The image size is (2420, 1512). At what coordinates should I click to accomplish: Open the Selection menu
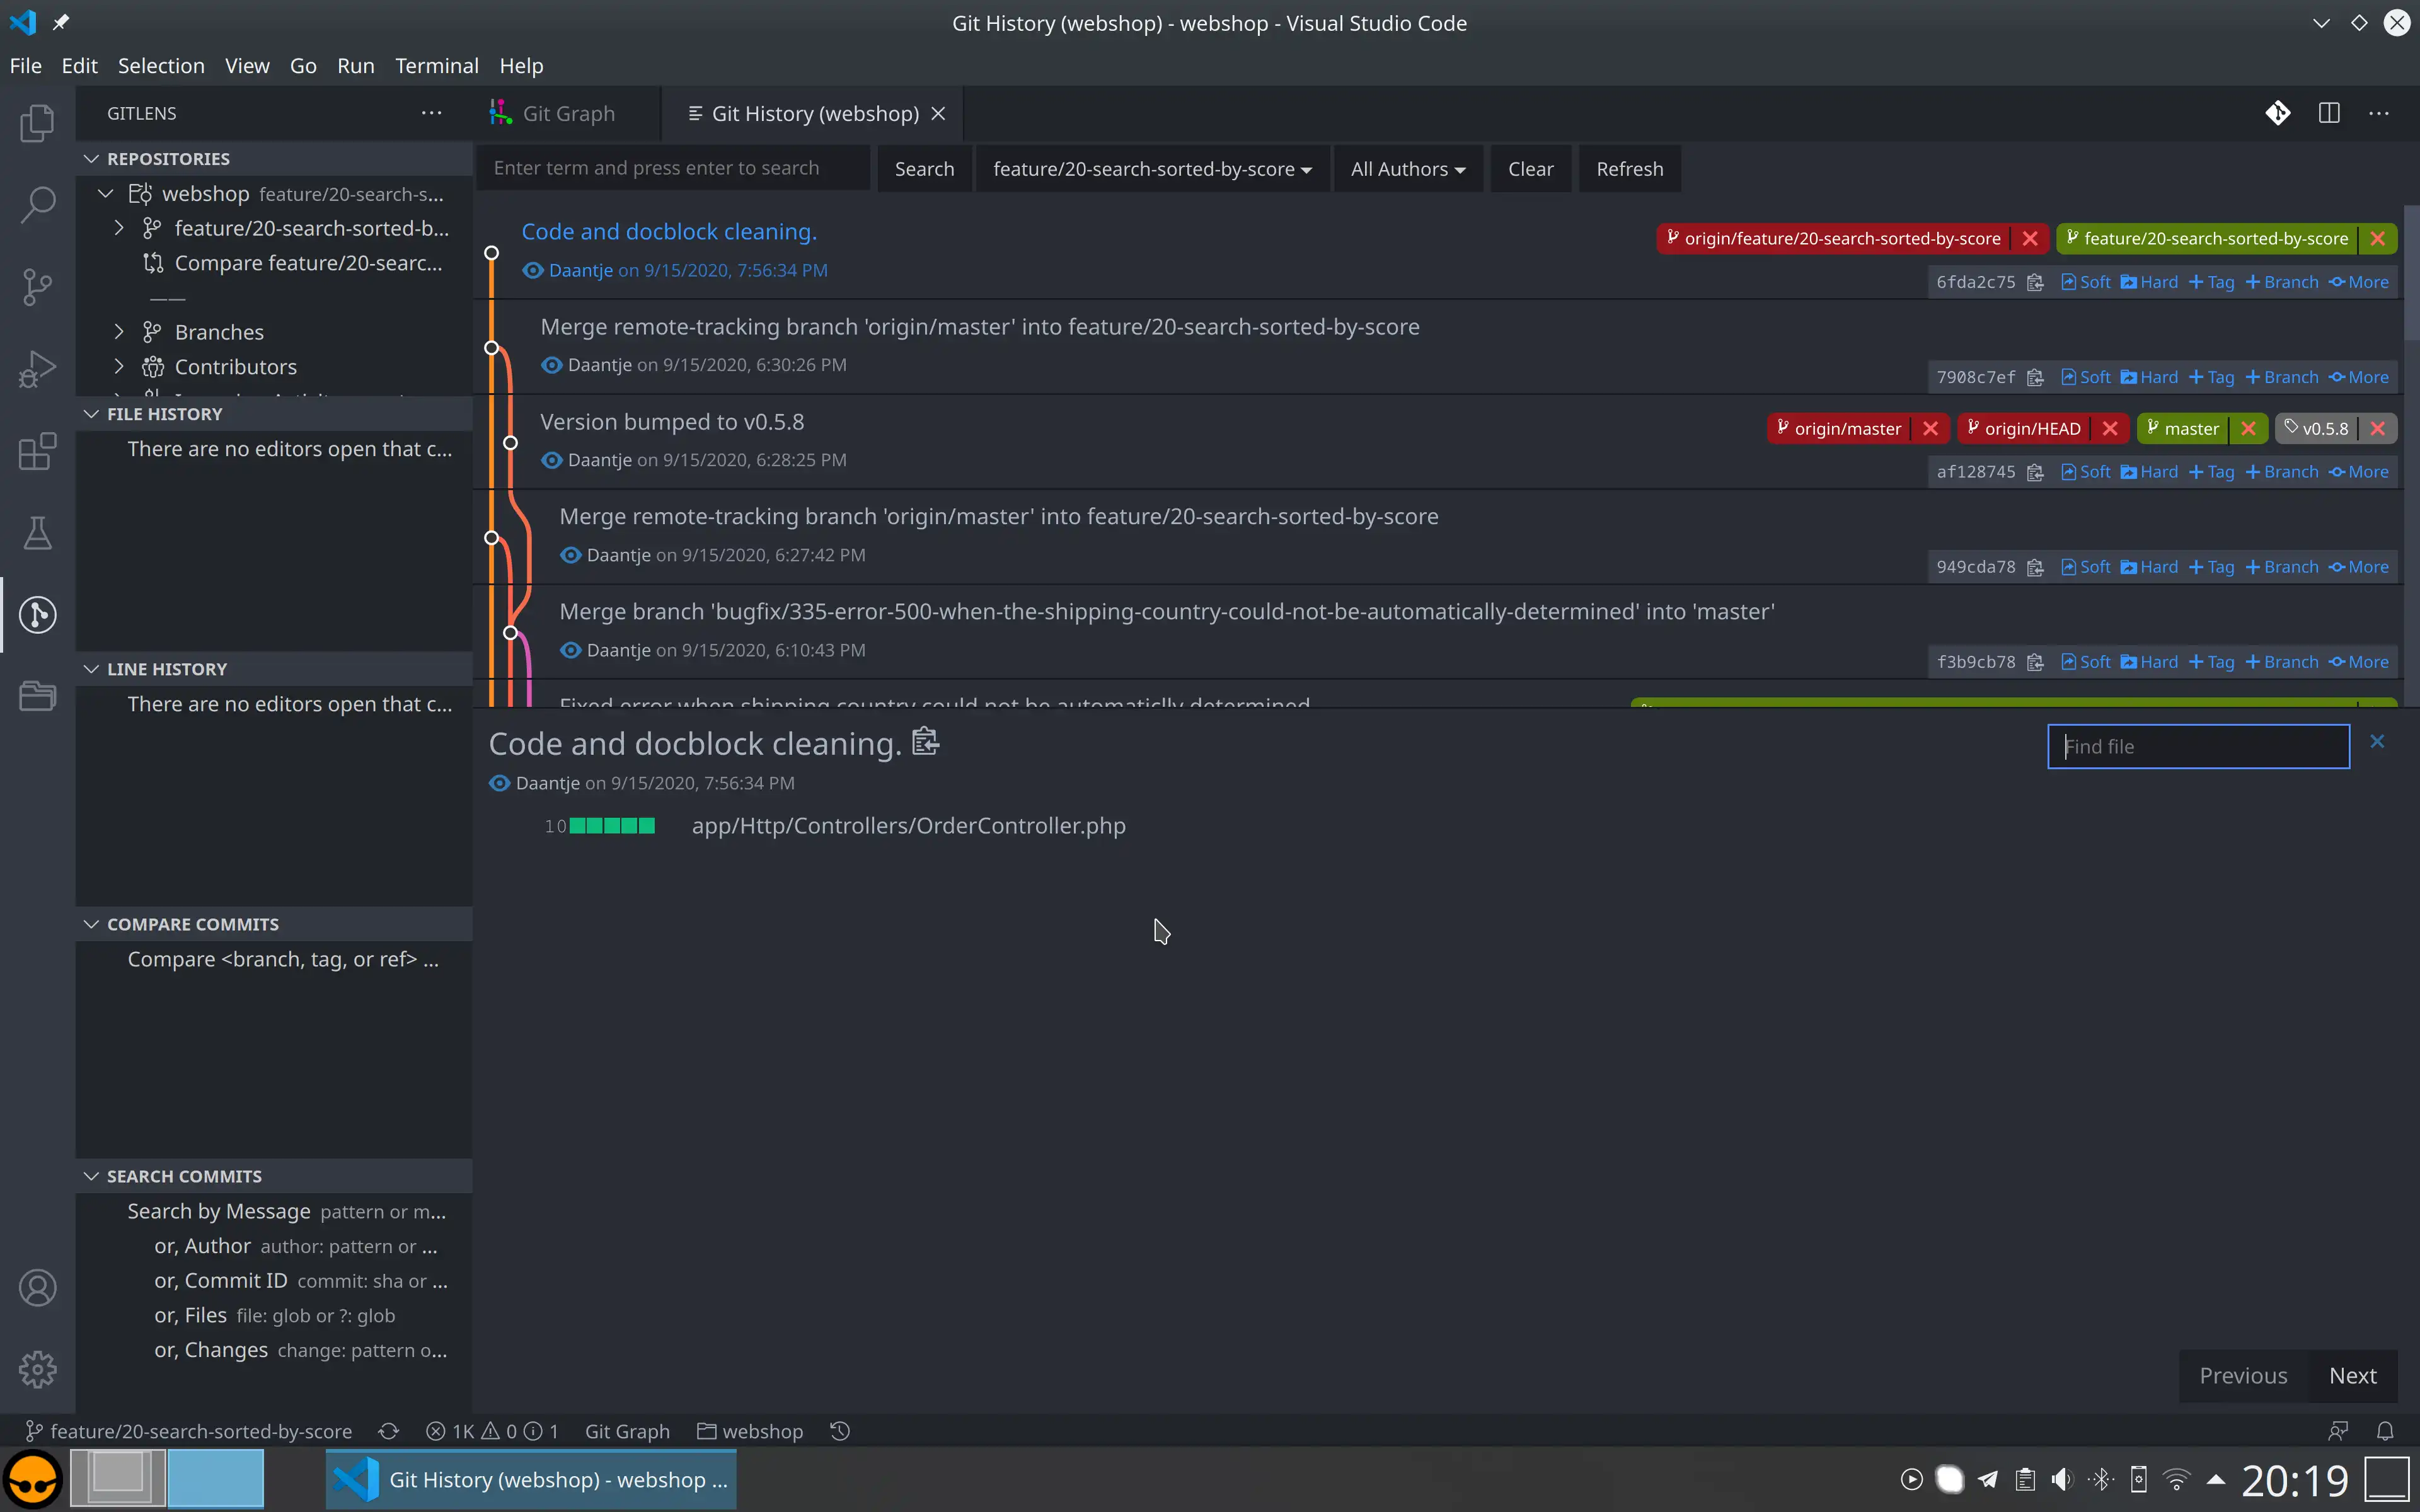[161, 66]
